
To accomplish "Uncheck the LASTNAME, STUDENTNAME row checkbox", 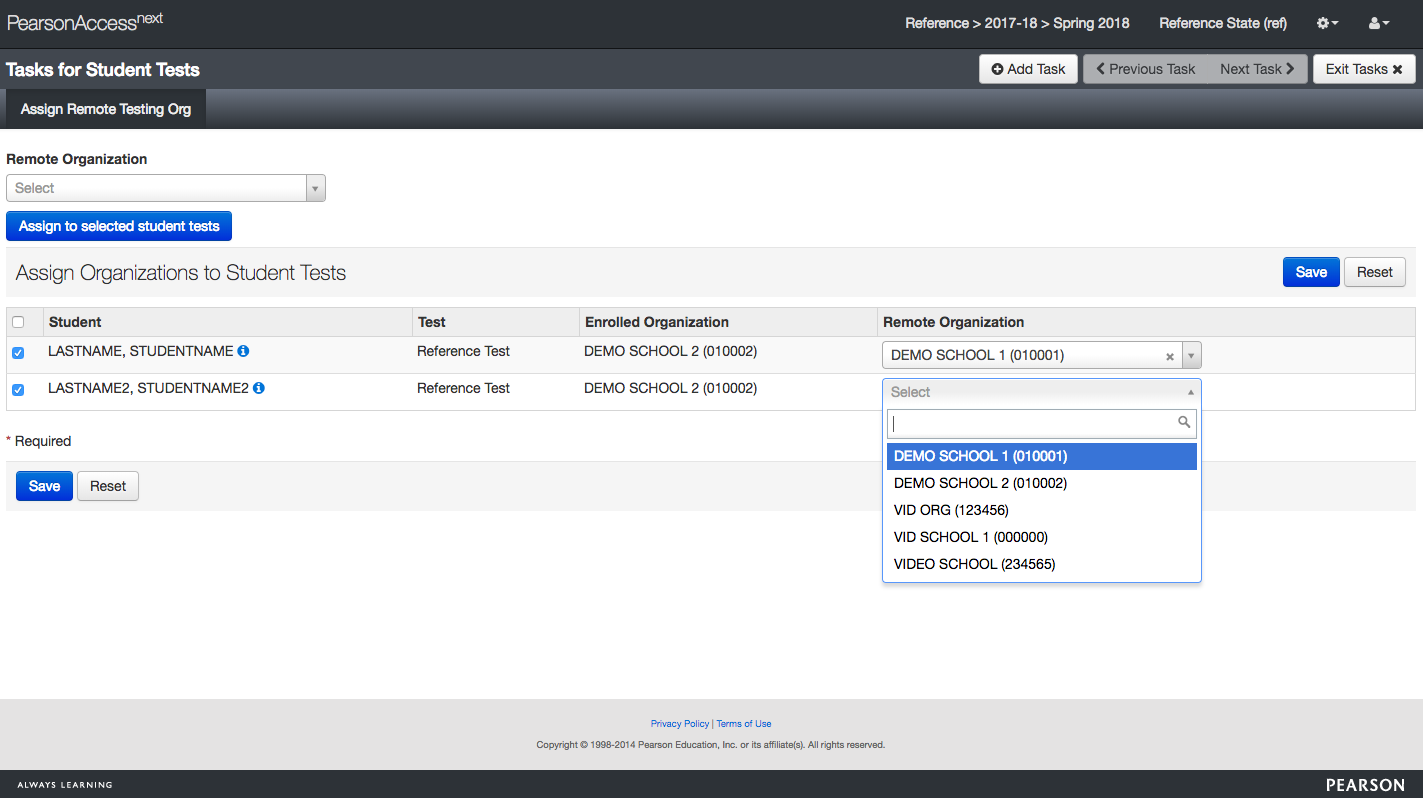I will [x=18, y=353].
